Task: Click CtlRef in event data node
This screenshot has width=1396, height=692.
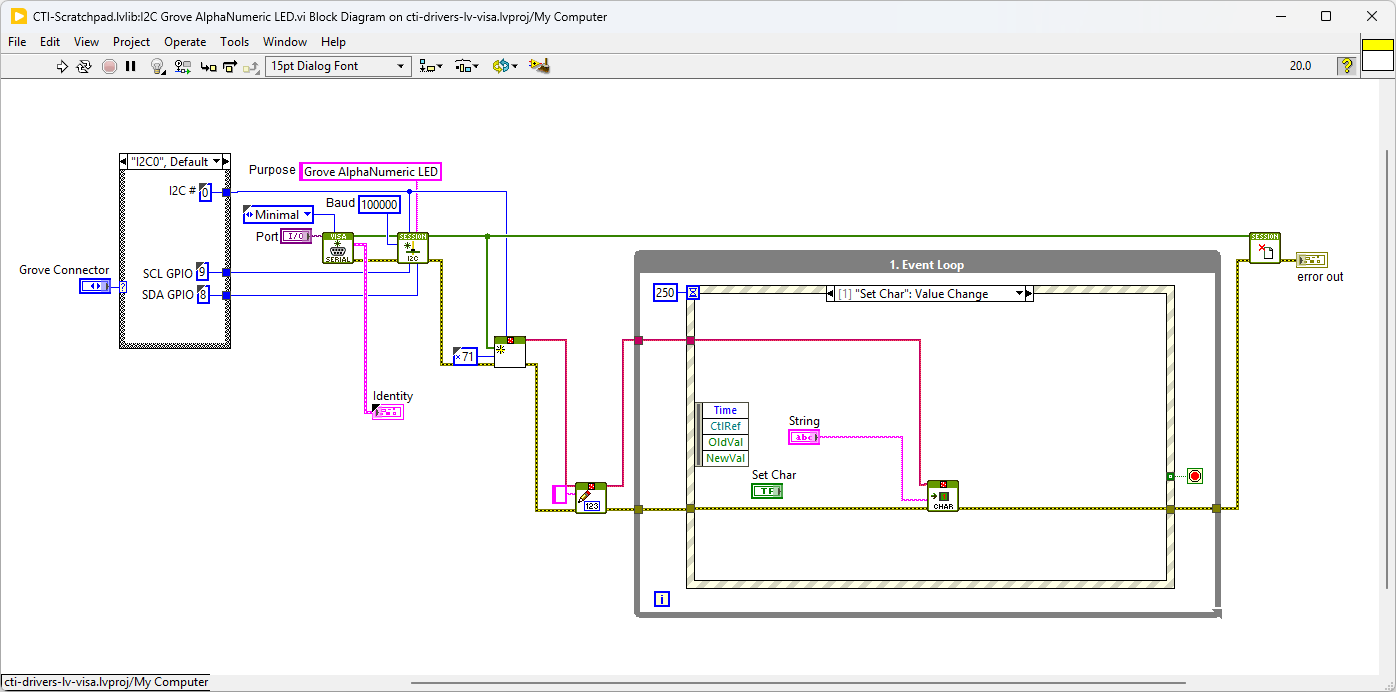Action: [x=725, y=426]
